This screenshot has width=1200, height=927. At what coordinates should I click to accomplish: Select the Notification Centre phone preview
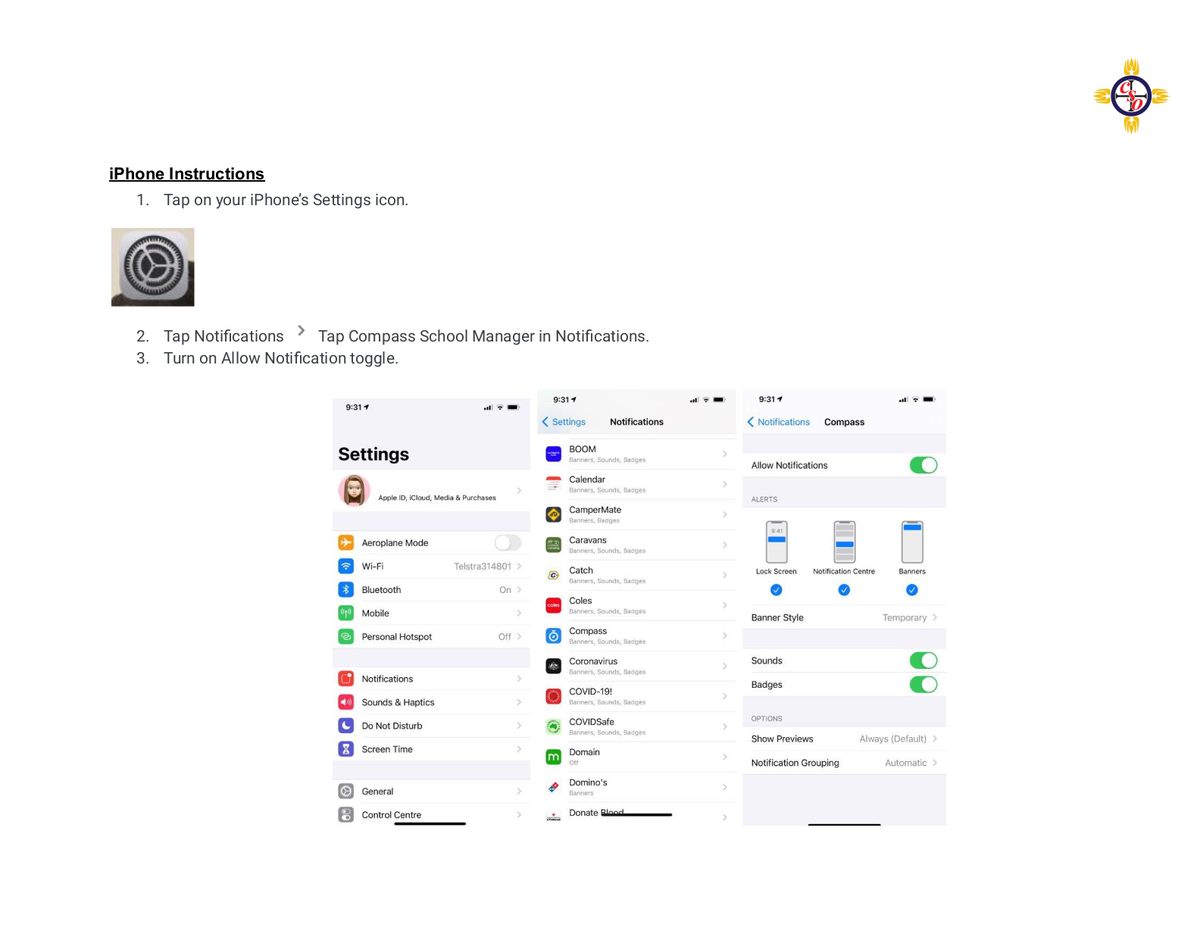pos(844,542)
